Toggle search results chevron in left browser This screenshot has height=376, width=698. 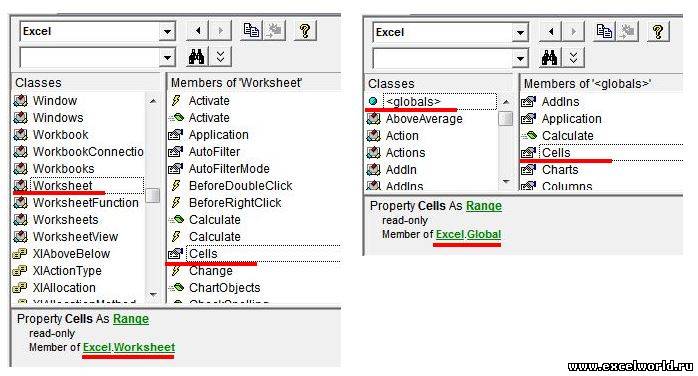[220, 57]
